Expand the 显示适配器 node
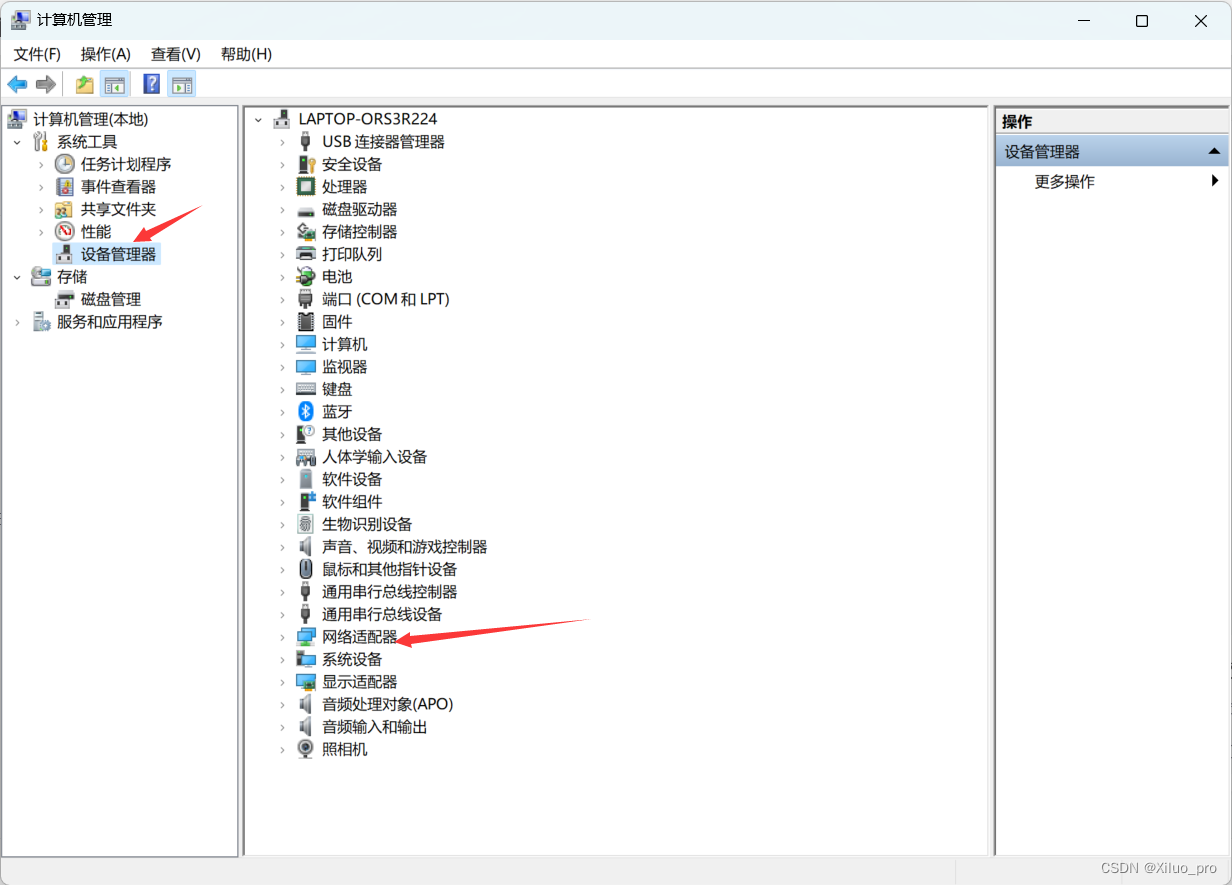Viewport: 1232px width, 885px height. tap(282, 682)
